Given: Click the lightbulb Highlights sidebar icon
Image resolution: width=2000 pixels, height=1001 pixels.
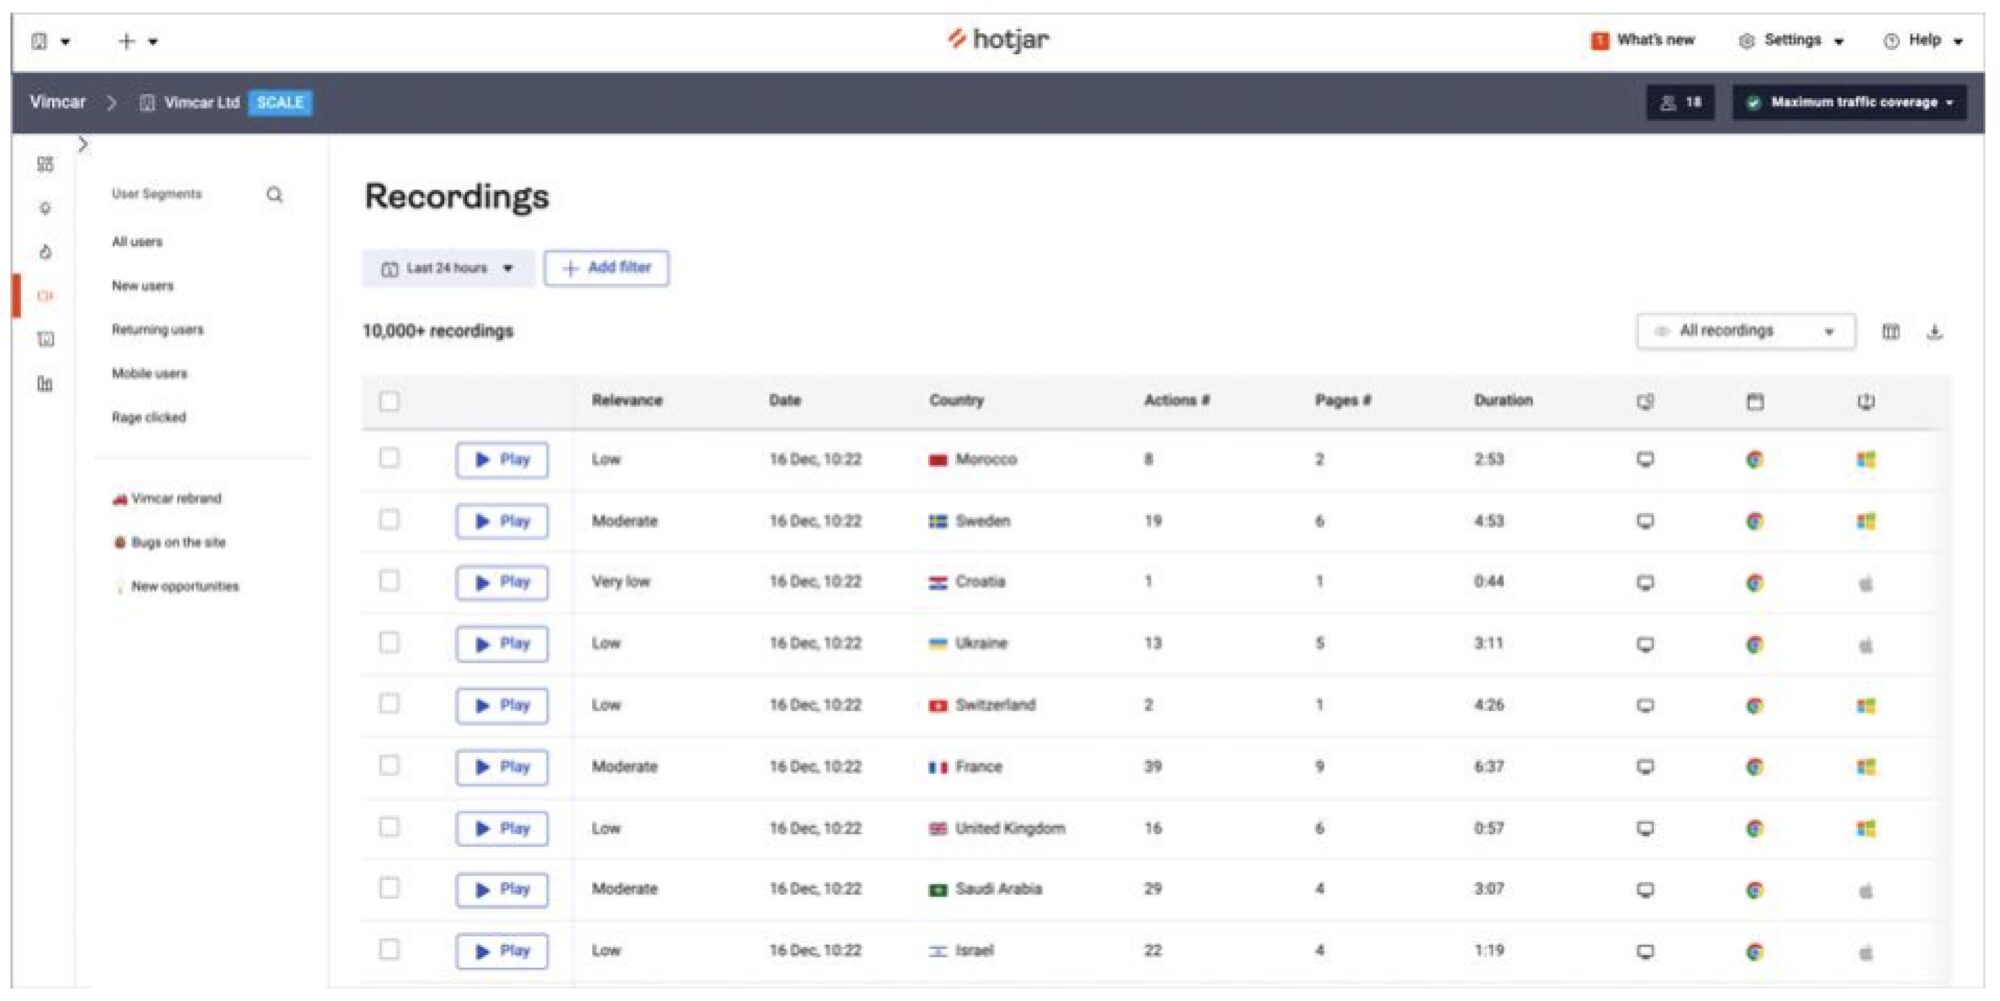Looking at the screenshot, I should click(x=45, y=209).
